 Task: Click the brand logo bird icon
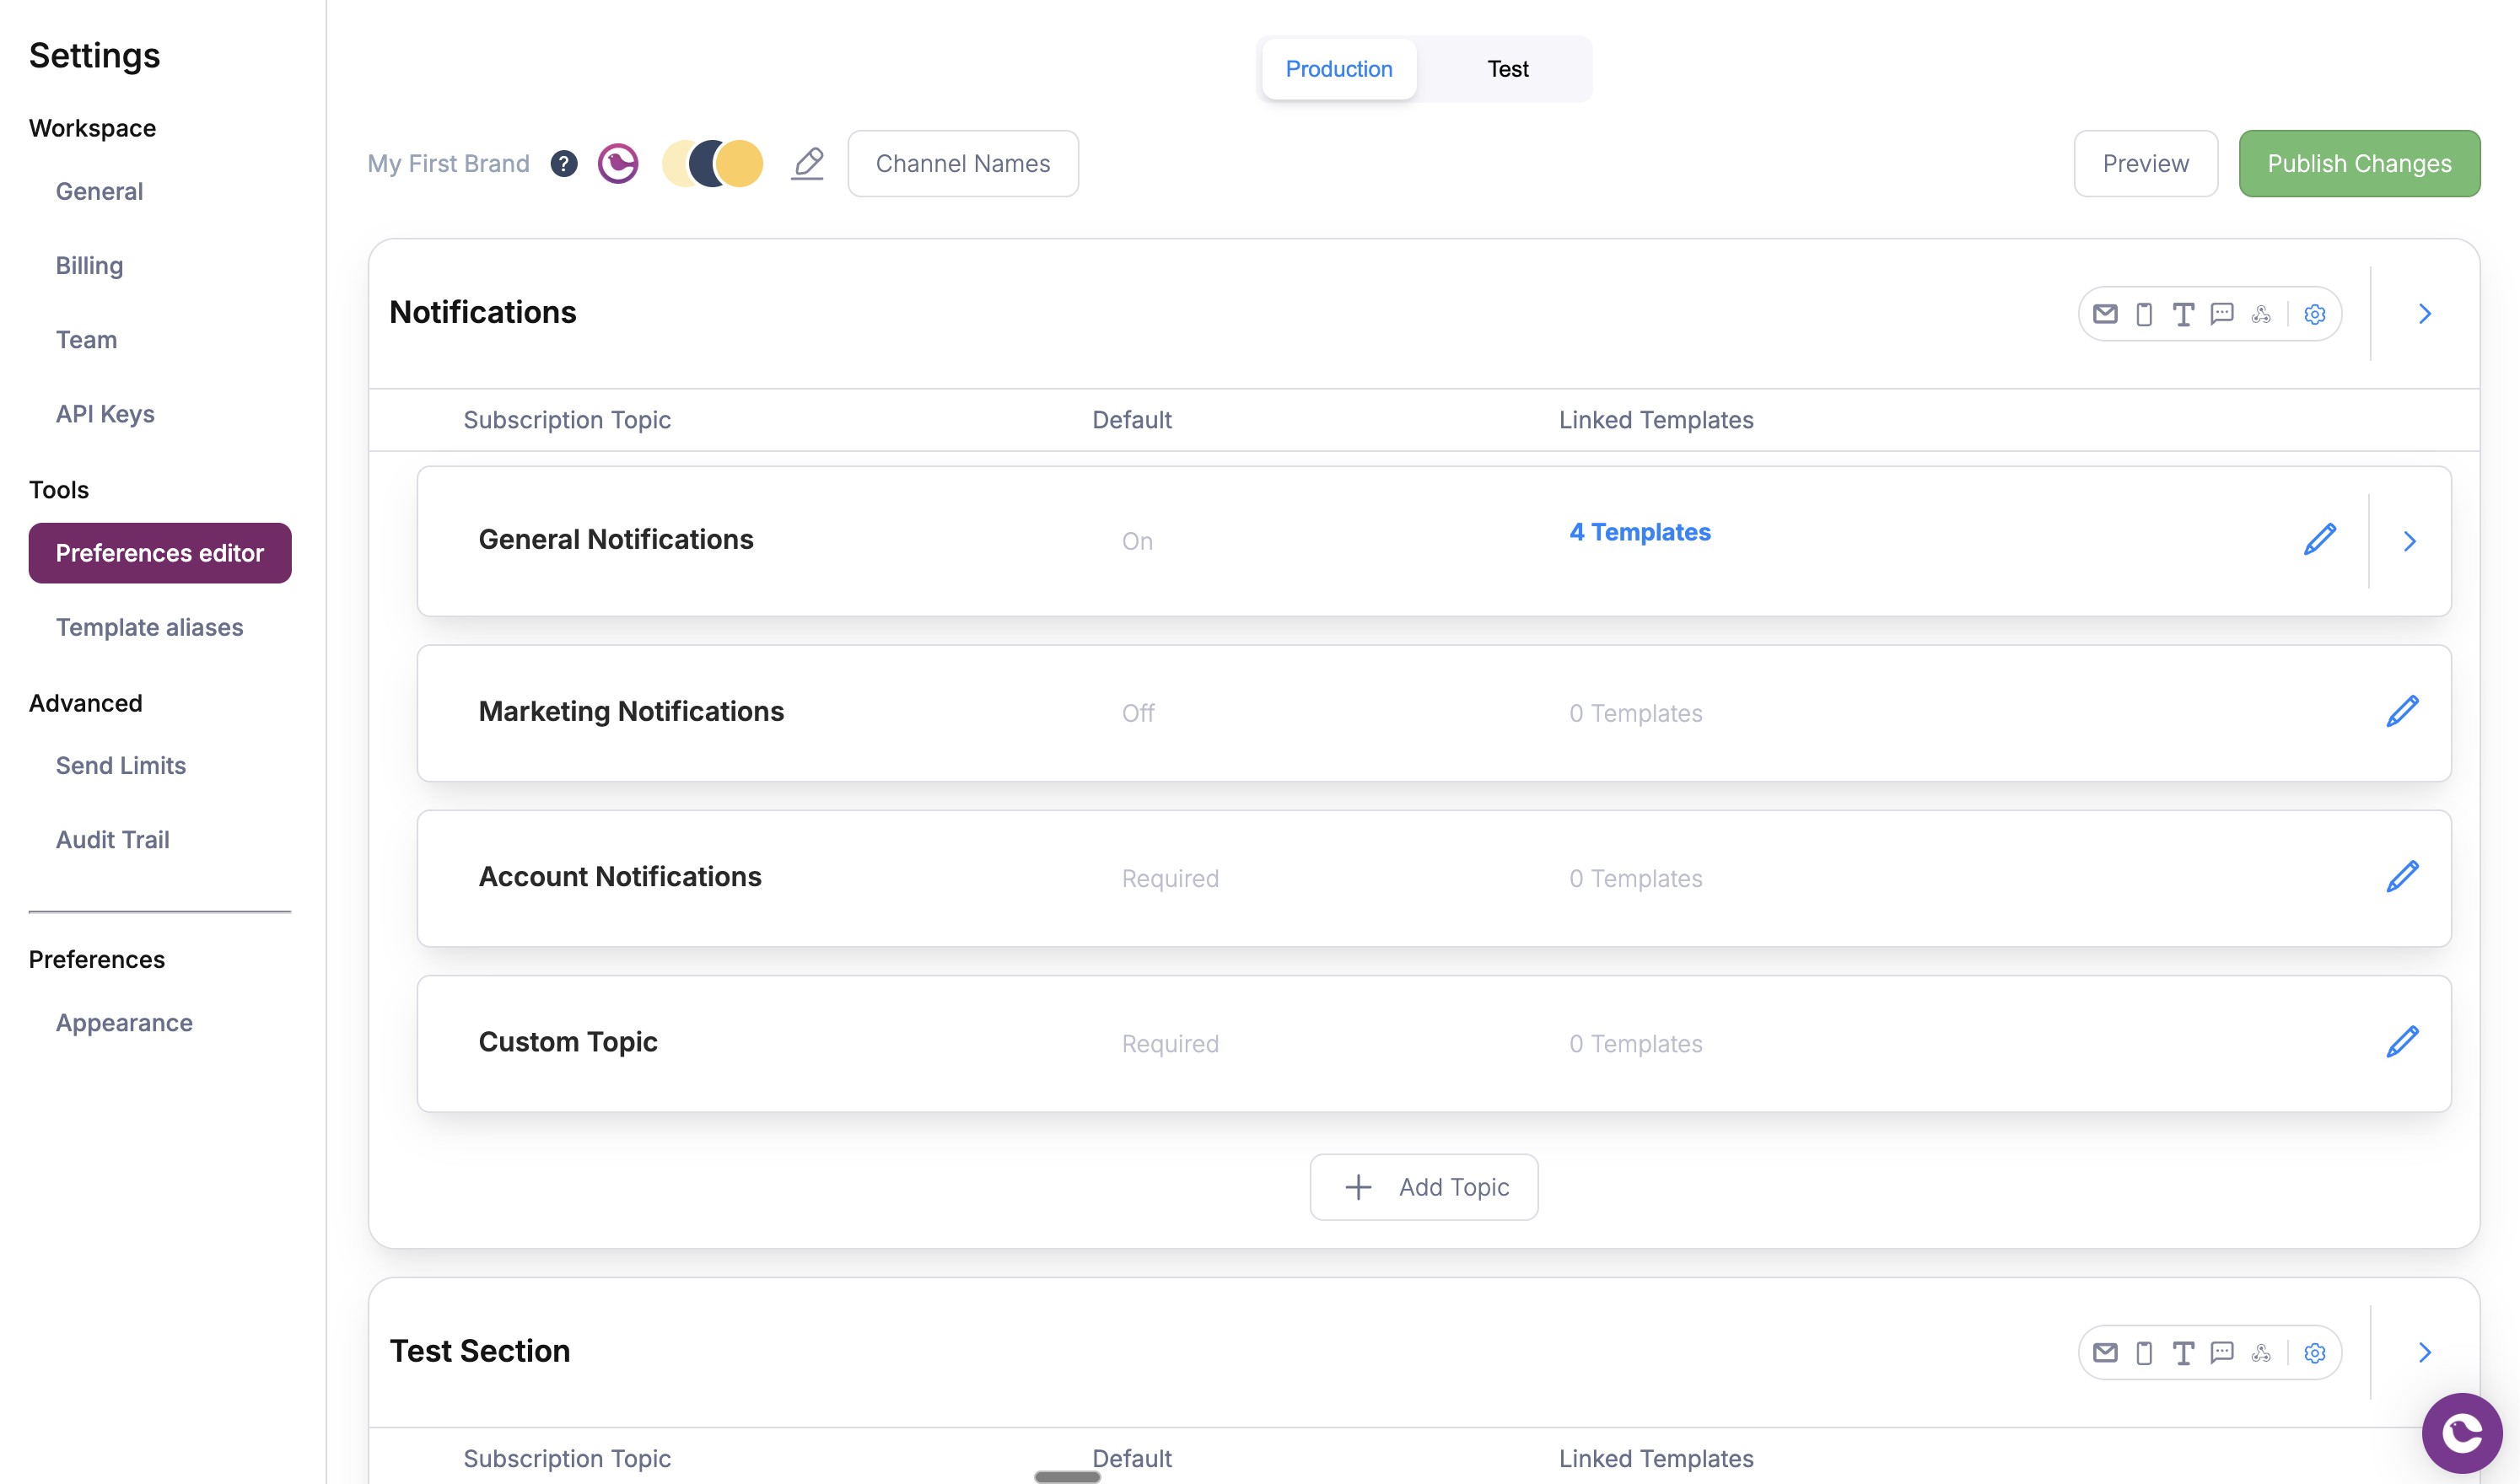click(x=618, y=163)
